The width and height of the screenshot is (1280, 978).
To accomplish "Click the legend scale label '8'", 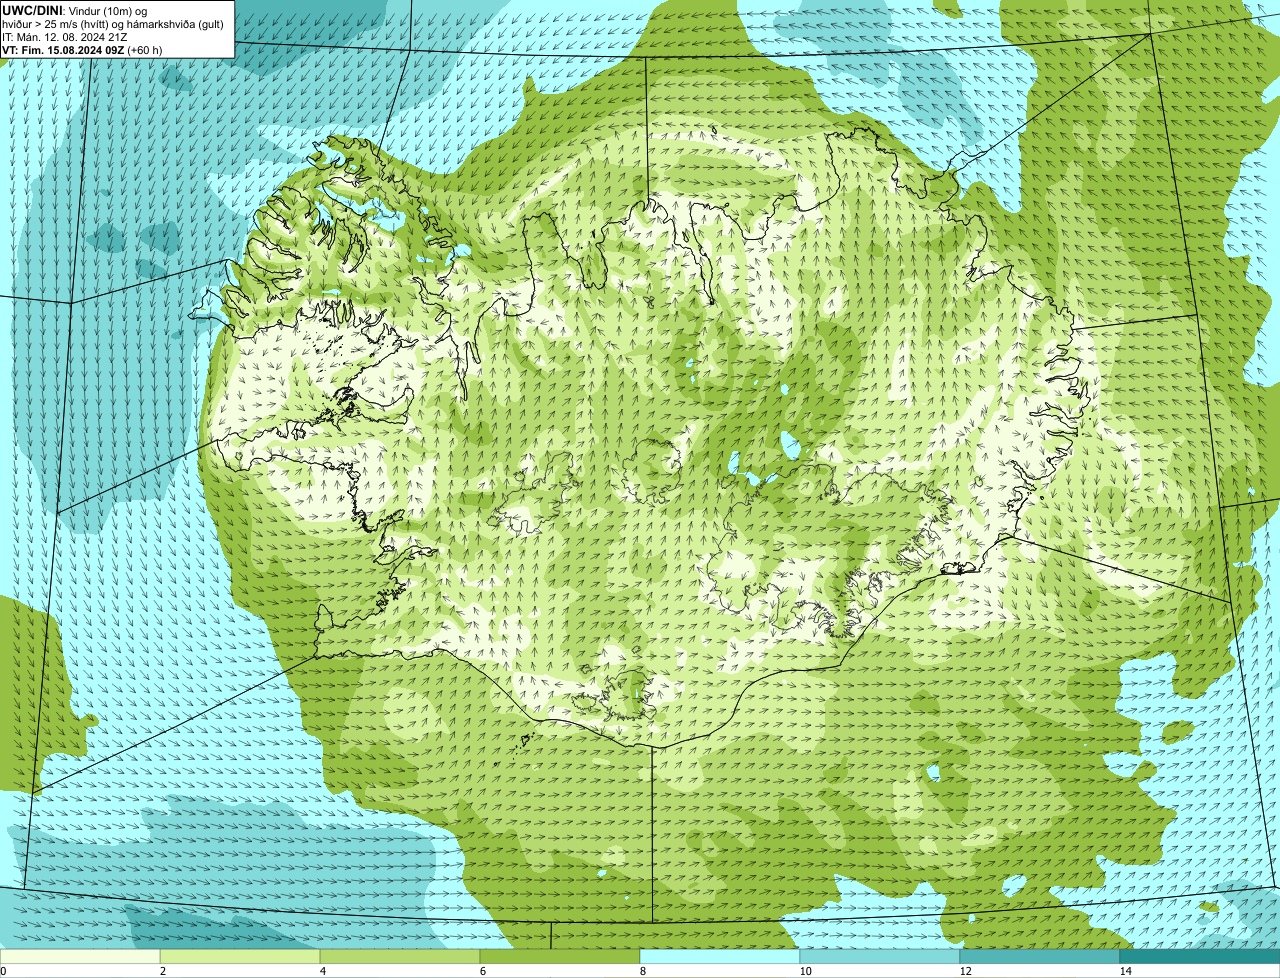I will [642, 971].
